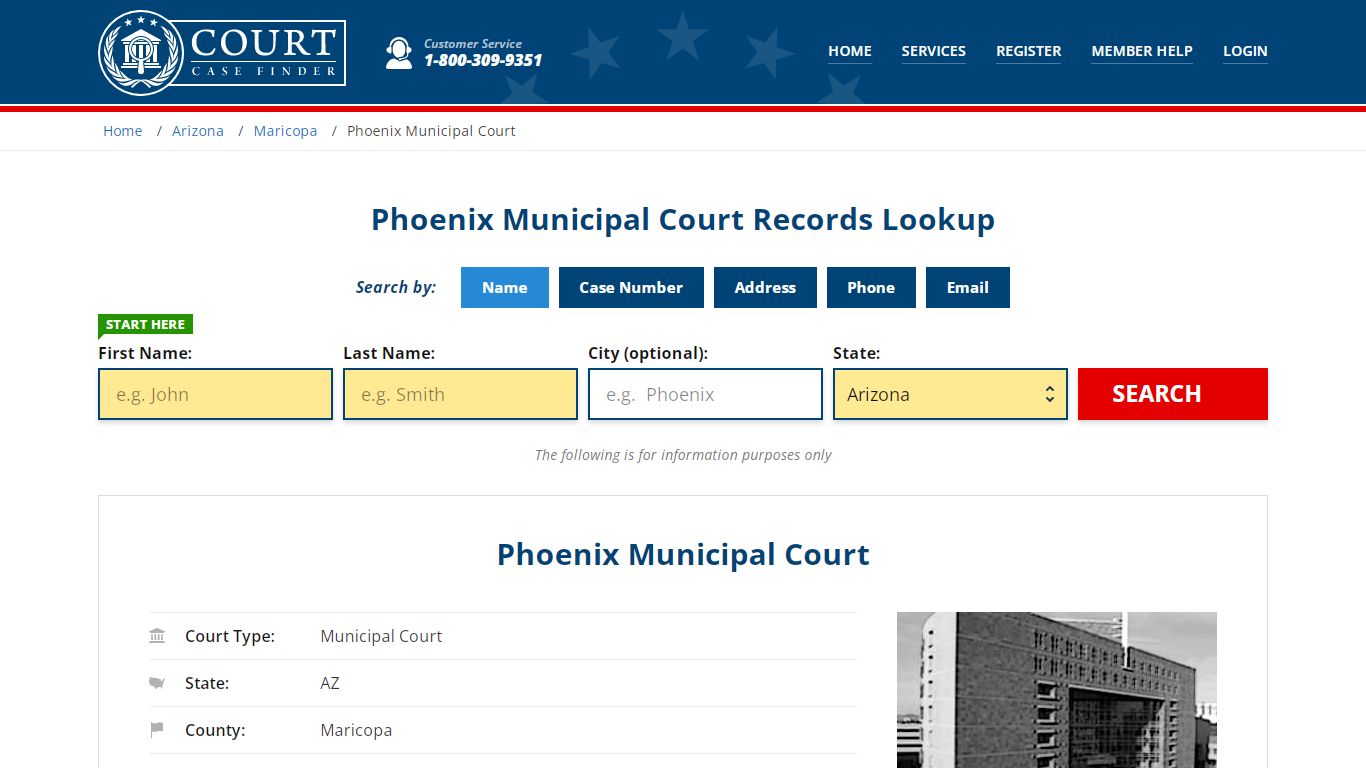Image resolution: width=1366 pixels, height=768 pixels.
Task: Click the Court Case Finder logo
Action: 222,52
